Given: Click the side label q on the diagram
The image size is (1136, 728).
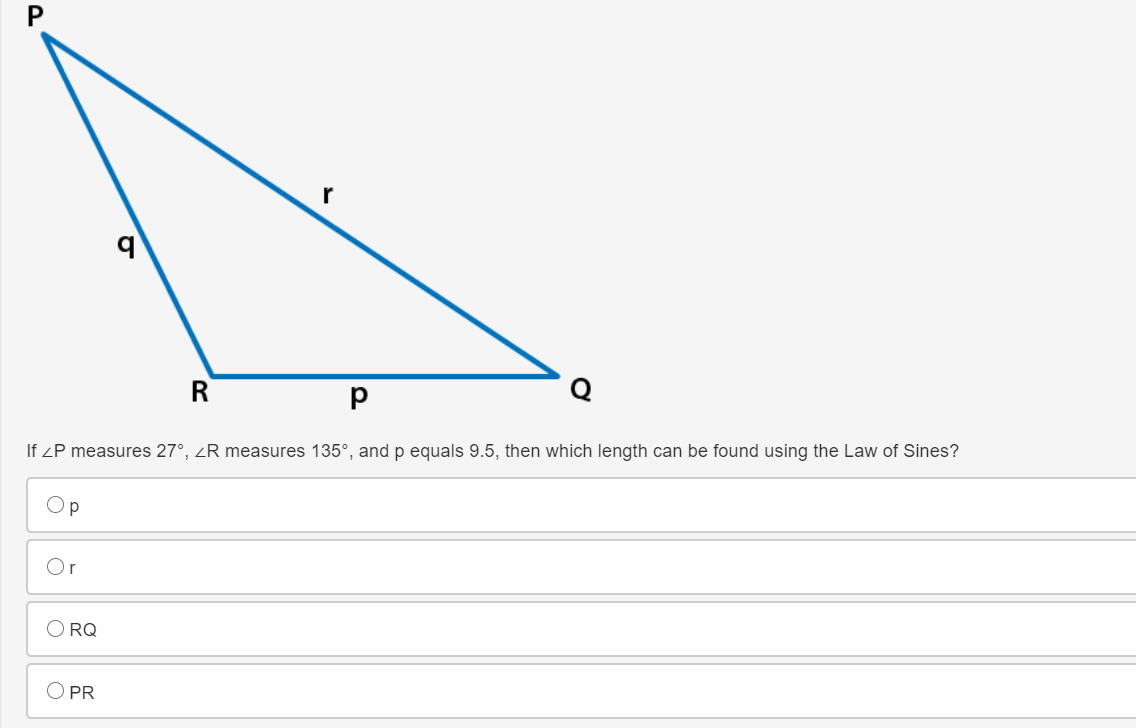Looking at the screenshot, I should coord(124,246).
